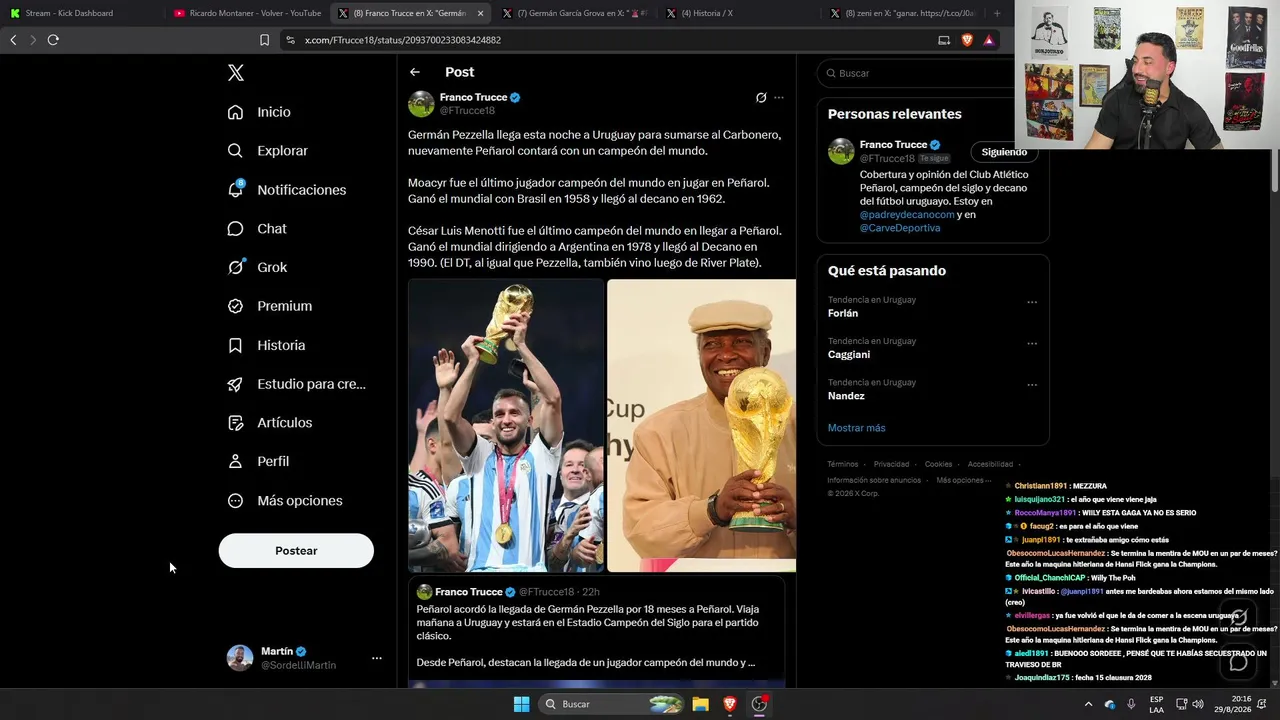Viewport: 1280px width, 720px height.
Task: Close the Franco Trucce en X tab
Action: click(x=480, y=13)
